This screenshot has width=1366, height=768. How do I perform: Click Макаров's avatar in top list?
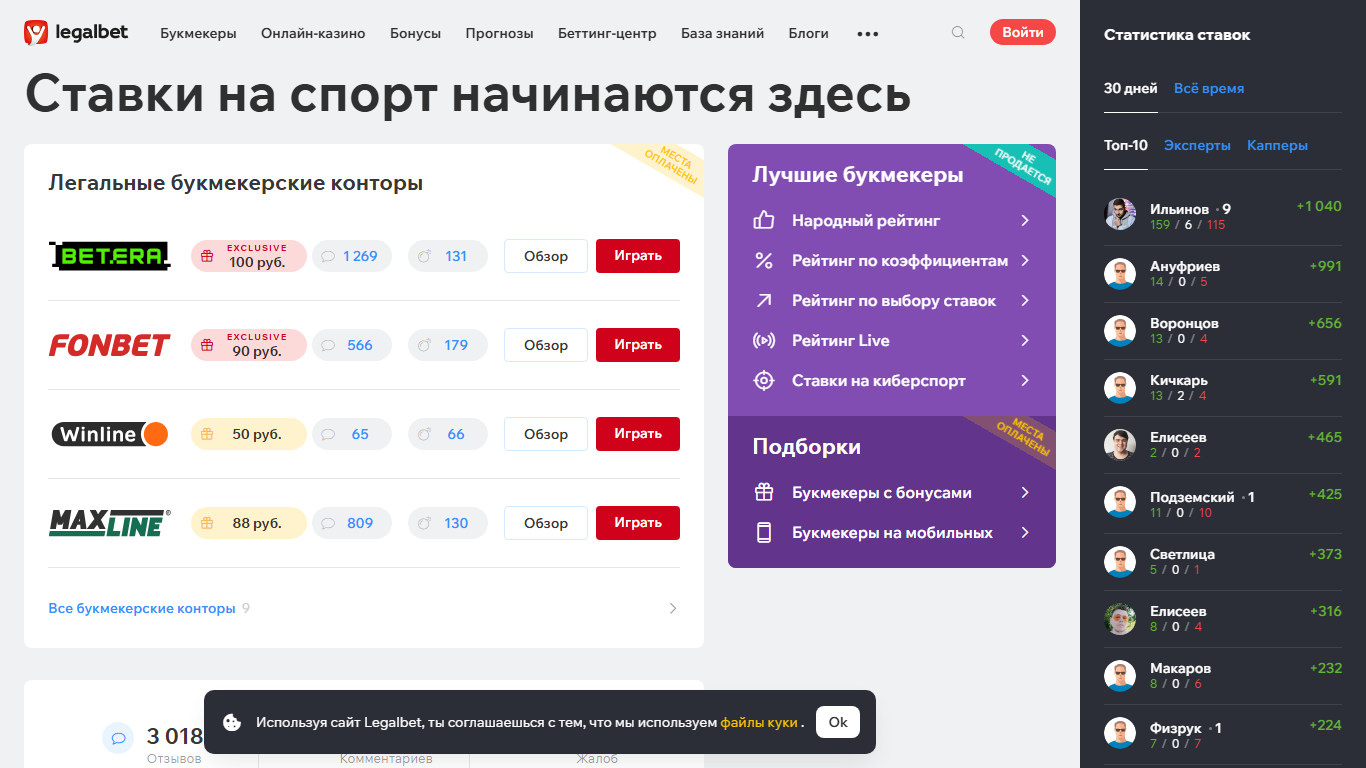[x=1120, y=676]
